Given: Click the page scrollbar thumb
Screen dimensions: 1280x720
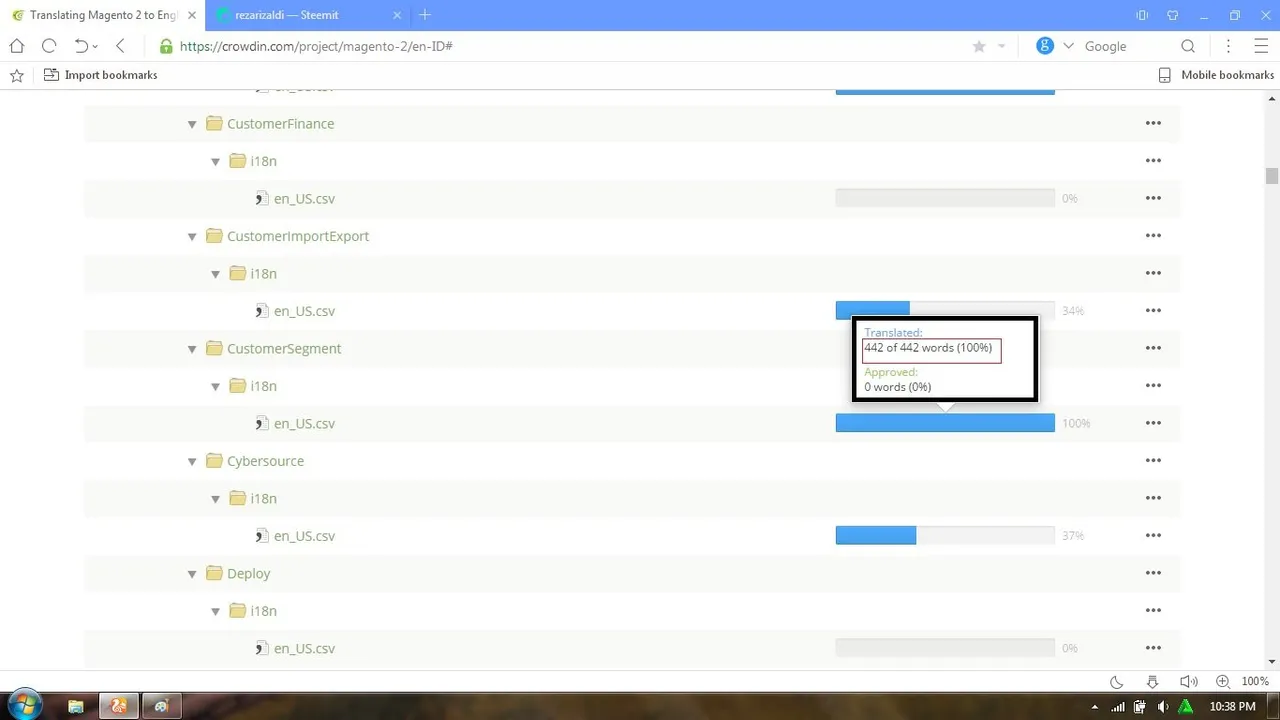Looking at the screenshot, I should 1272,176.
